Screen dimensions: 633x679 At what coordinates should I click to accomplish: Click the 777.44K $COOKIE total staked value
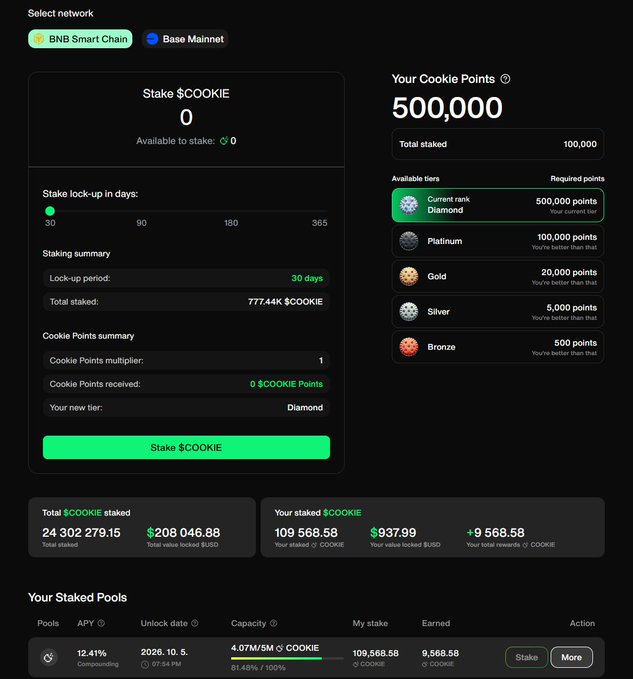coord(285,302)
